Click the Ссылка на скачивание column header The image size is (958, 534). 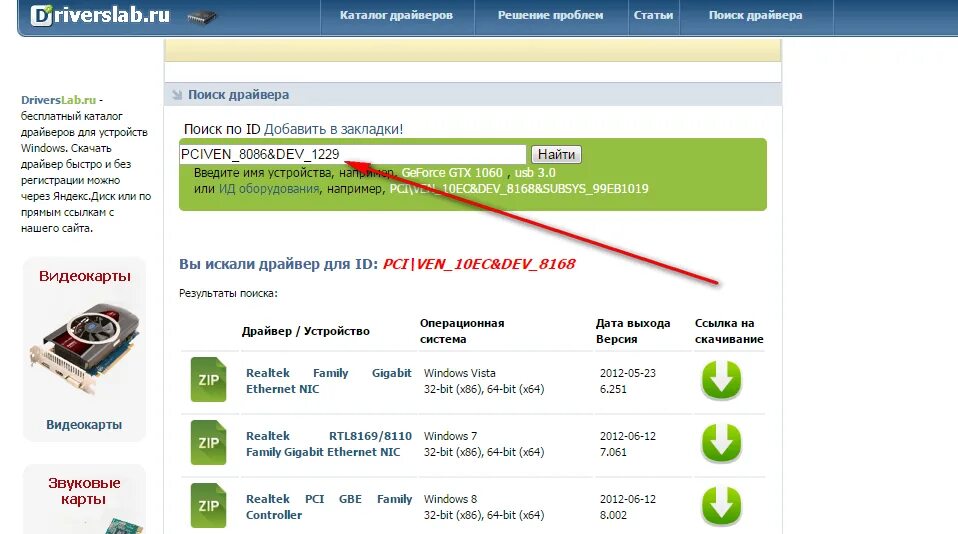click(729, 331)
